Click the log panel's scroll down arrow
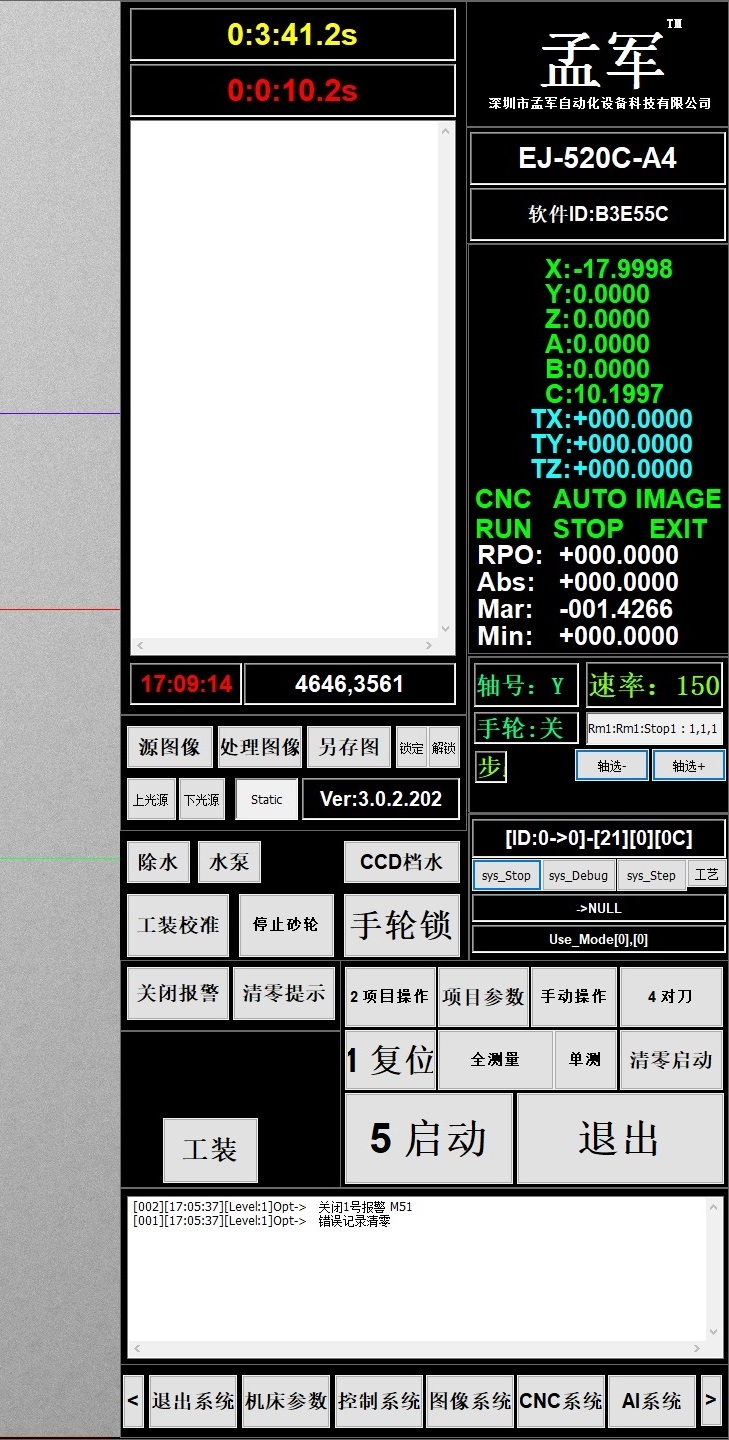729x1440 pixels. [x=713, y=1331]
